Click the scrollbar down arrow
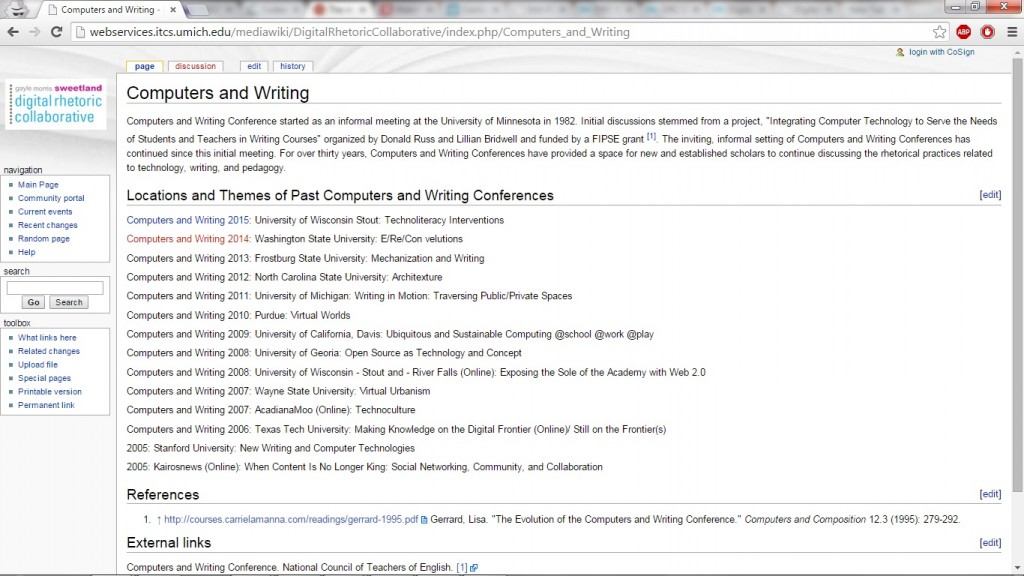 (x=1017, y=568)
